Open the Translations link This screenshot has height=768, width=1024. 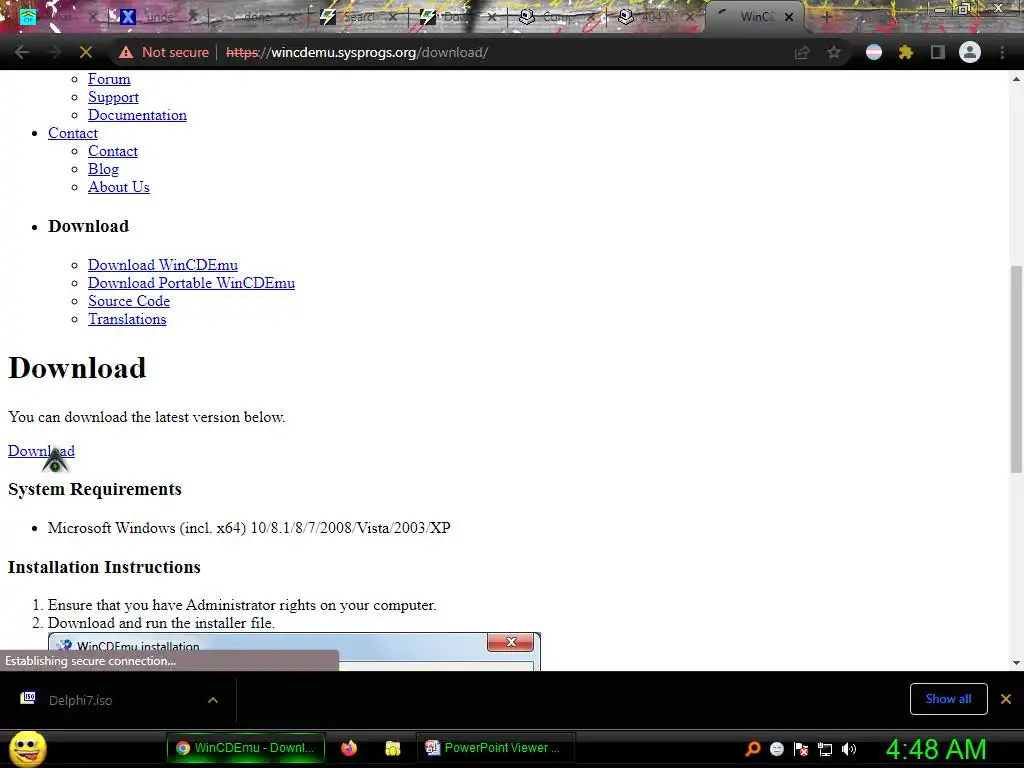tap(127, 319)
